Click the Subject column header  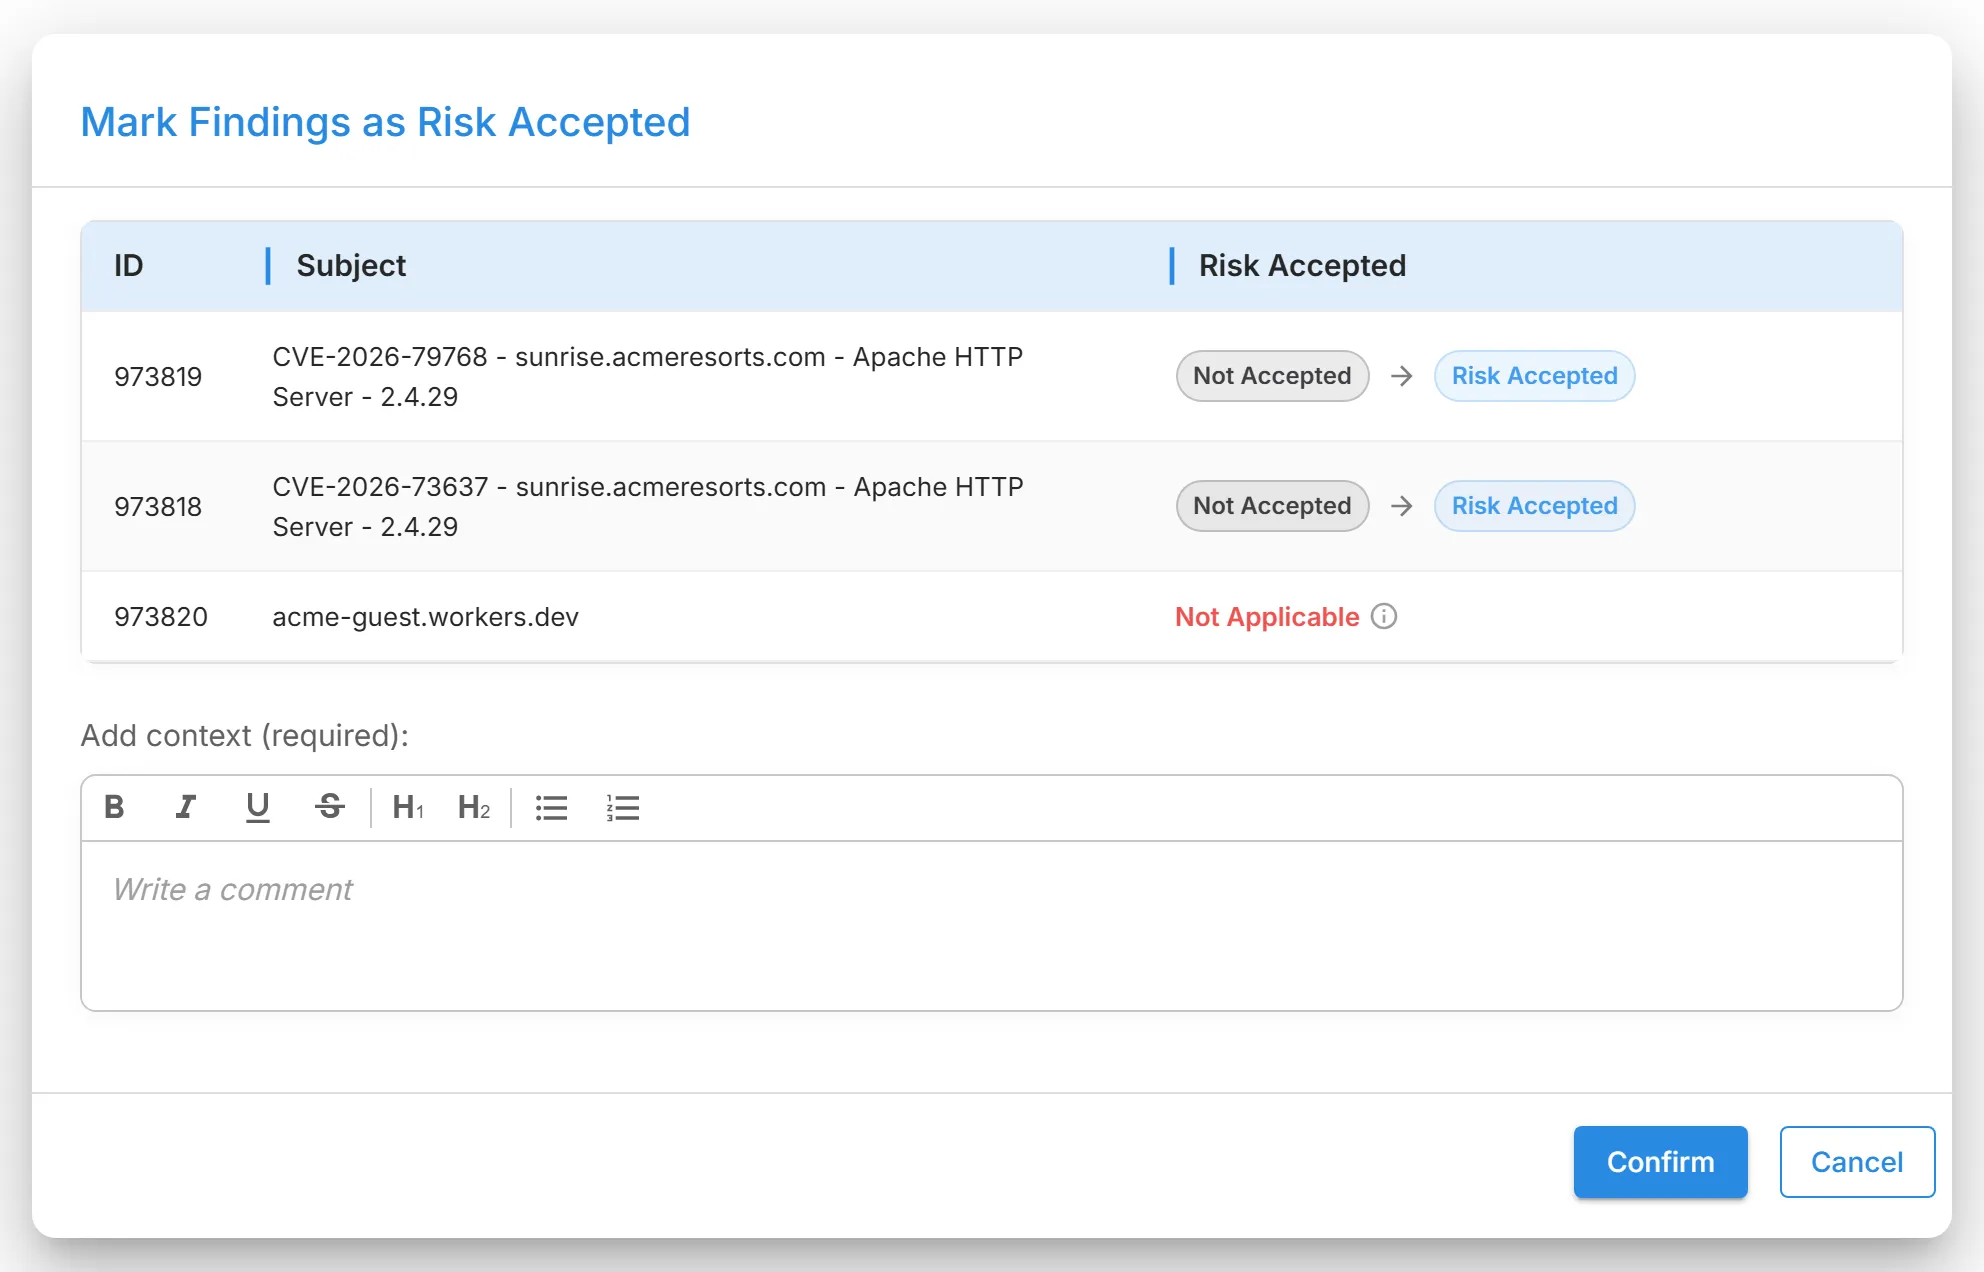click(351, 266)
